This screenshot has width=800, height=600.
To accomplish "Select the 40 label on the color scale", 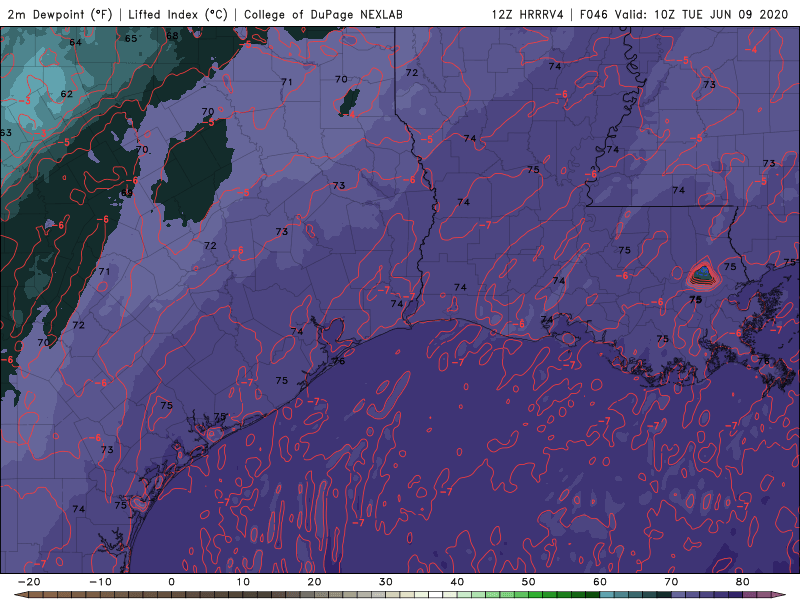I will pyautogui.click(x=457, y=582).
